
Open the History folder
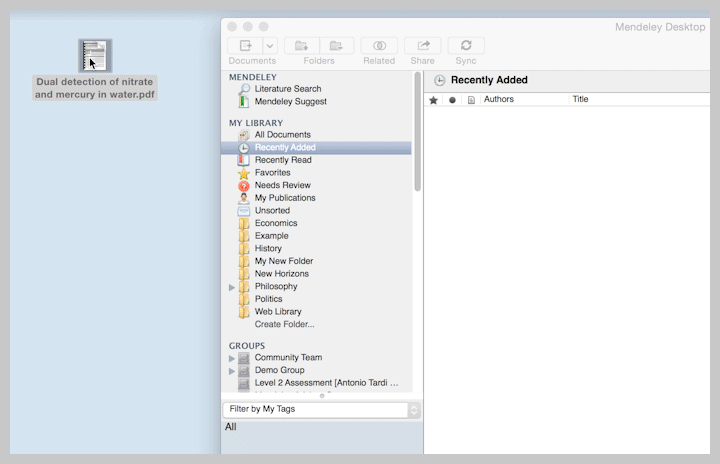268,249
